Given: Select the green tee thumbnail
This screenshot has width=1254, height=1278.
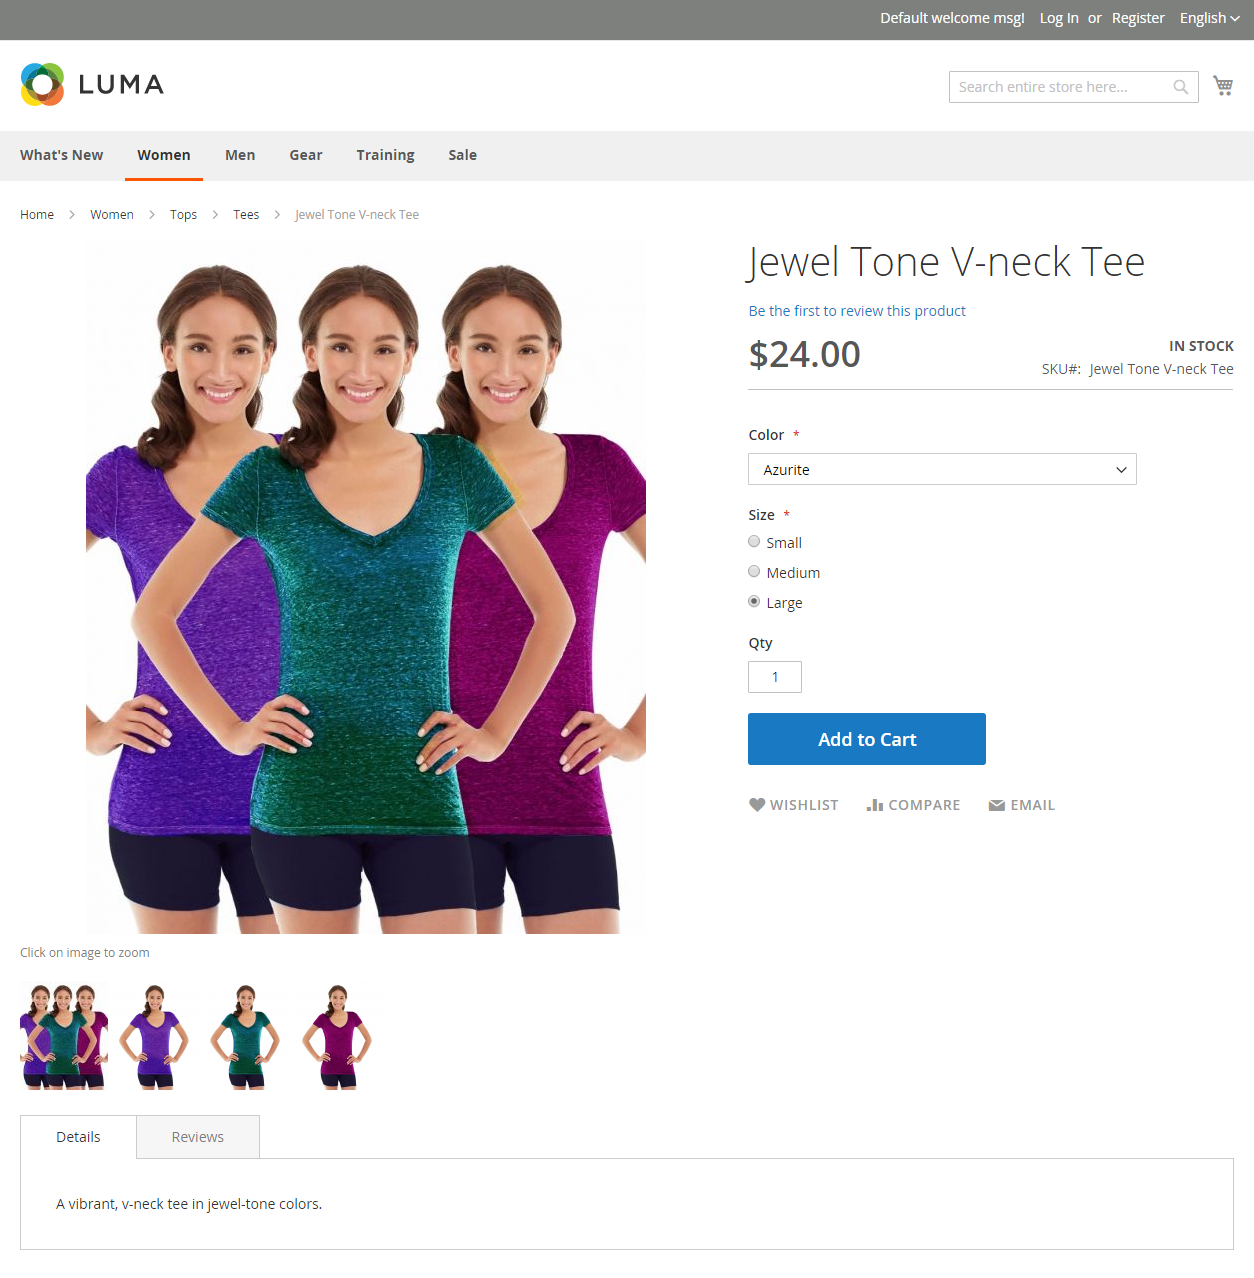Looking at the screenshot, I should point(246,1037).
